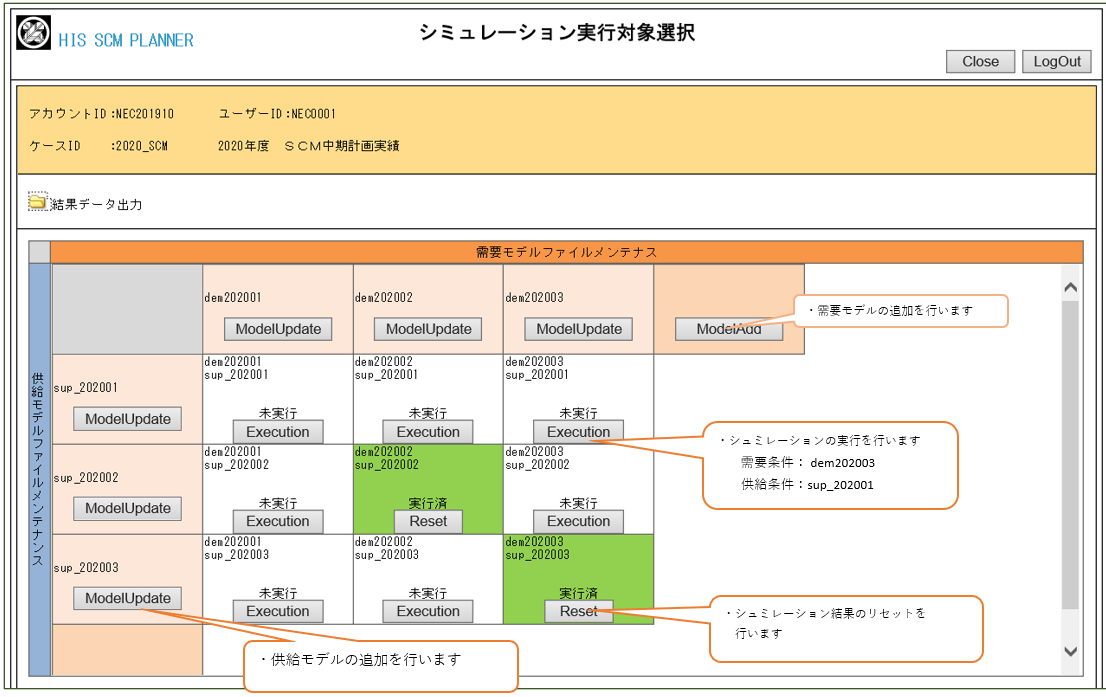Screen dimensions: 1106x697
Task: Click ModelUpdate under dem202003
Action: [x=579, y=329]
